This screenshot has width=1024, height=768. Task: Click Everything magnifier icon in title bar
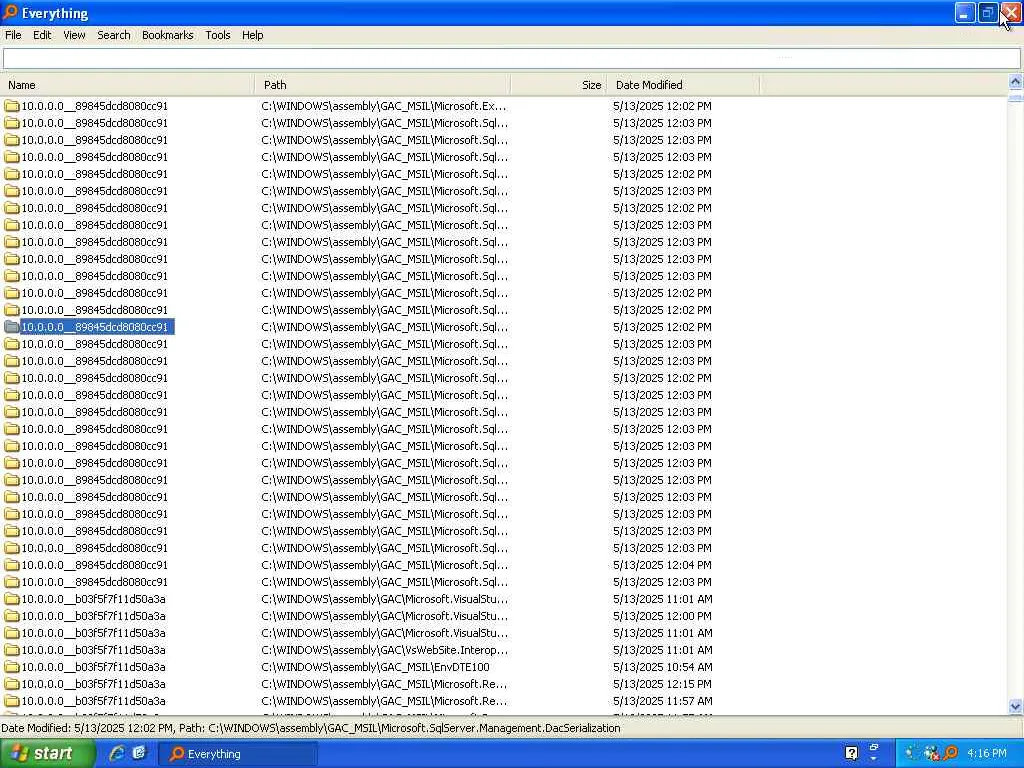point(10,12)
